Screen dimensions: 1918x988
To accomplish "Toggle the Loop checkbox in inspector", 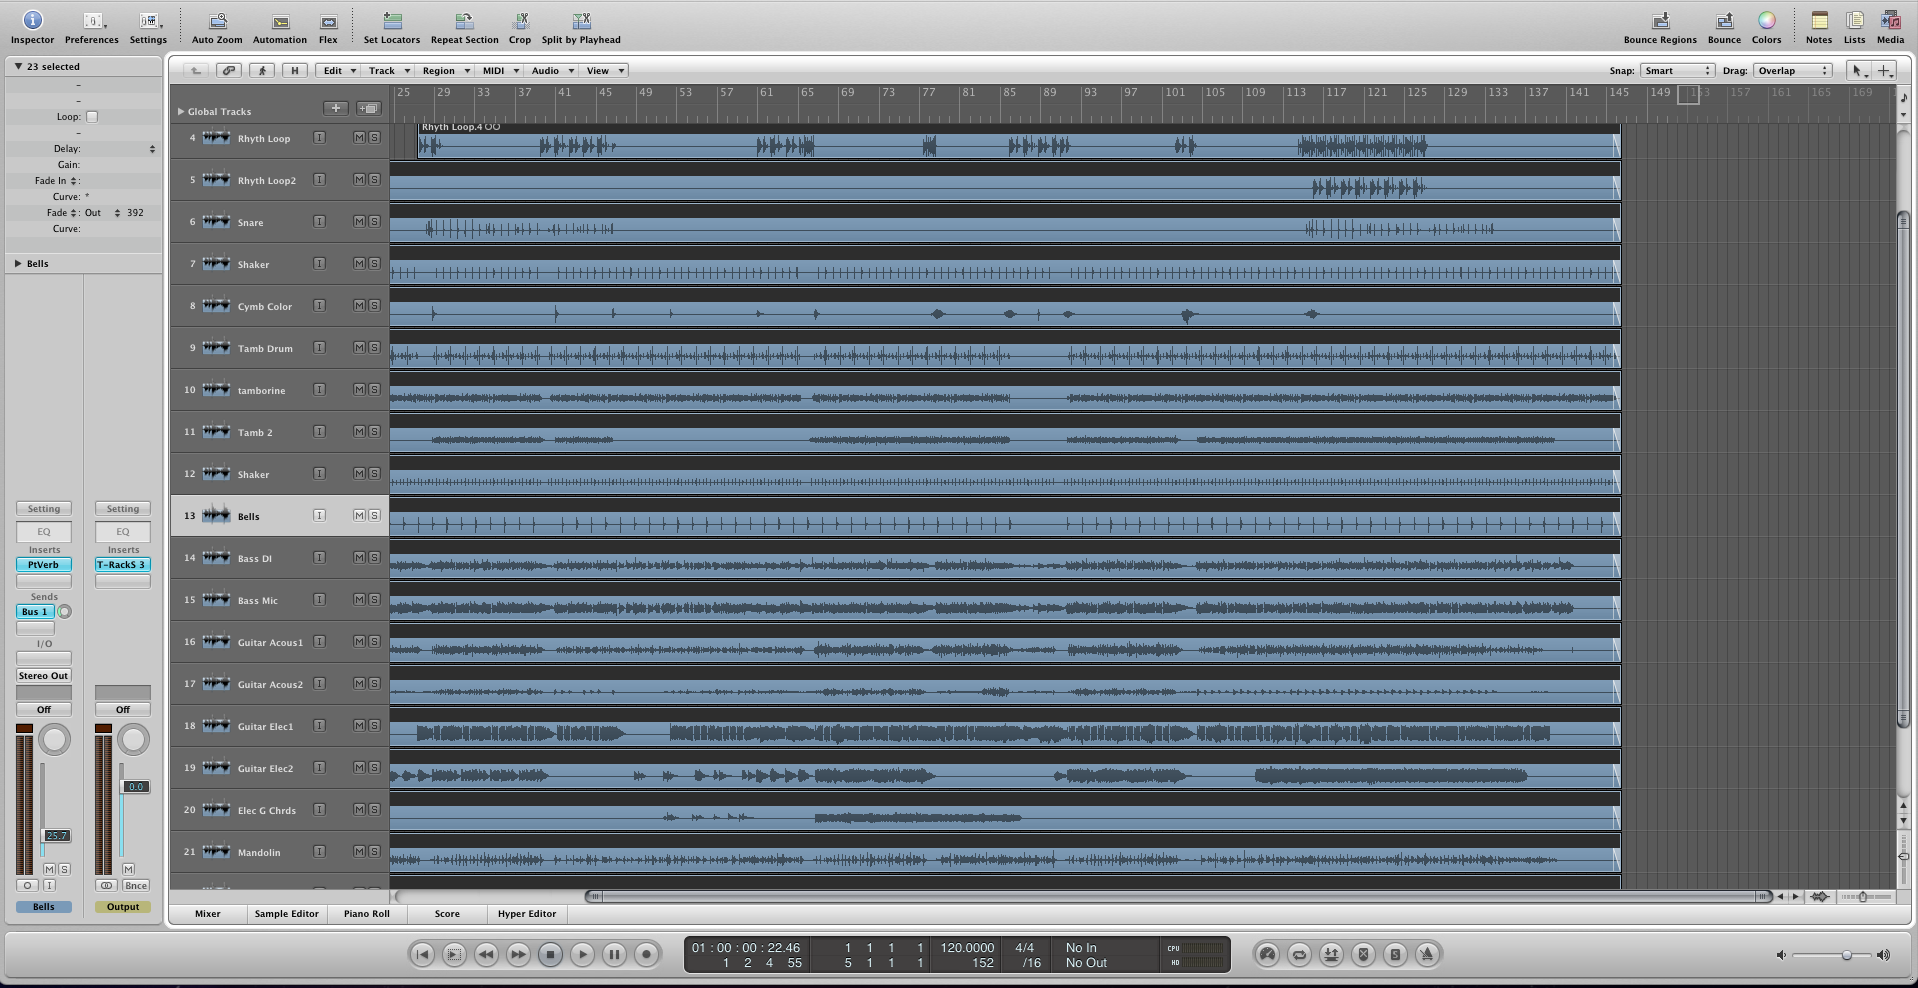I will pyautogui.click(x=92, y=117).
